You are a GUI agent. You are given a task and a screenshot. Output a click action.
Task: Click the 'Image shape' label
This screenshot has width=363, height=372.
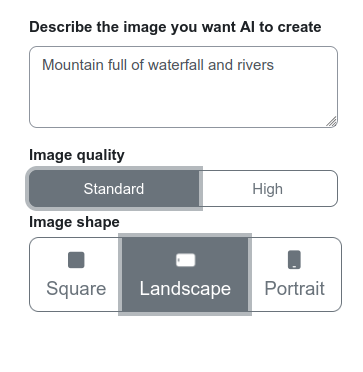click(74, 222)
